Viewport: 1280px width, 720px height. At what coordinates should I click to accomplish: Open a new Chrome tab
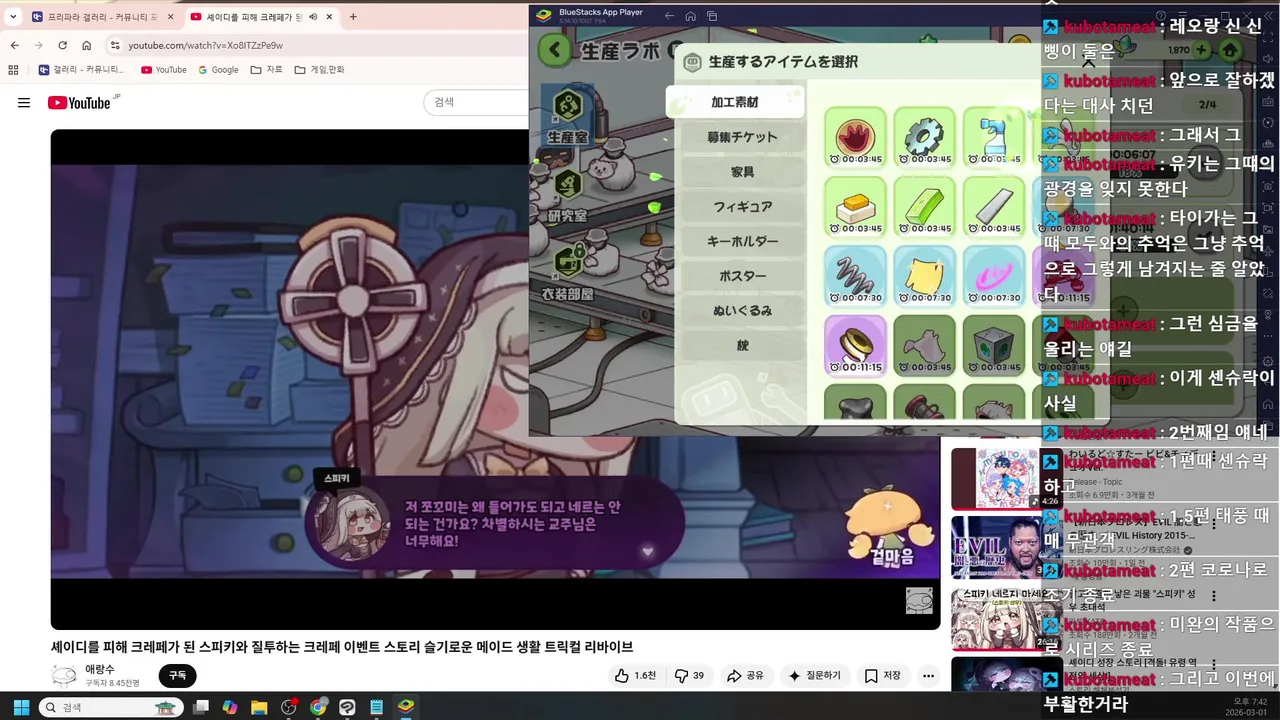coord(353,17)
